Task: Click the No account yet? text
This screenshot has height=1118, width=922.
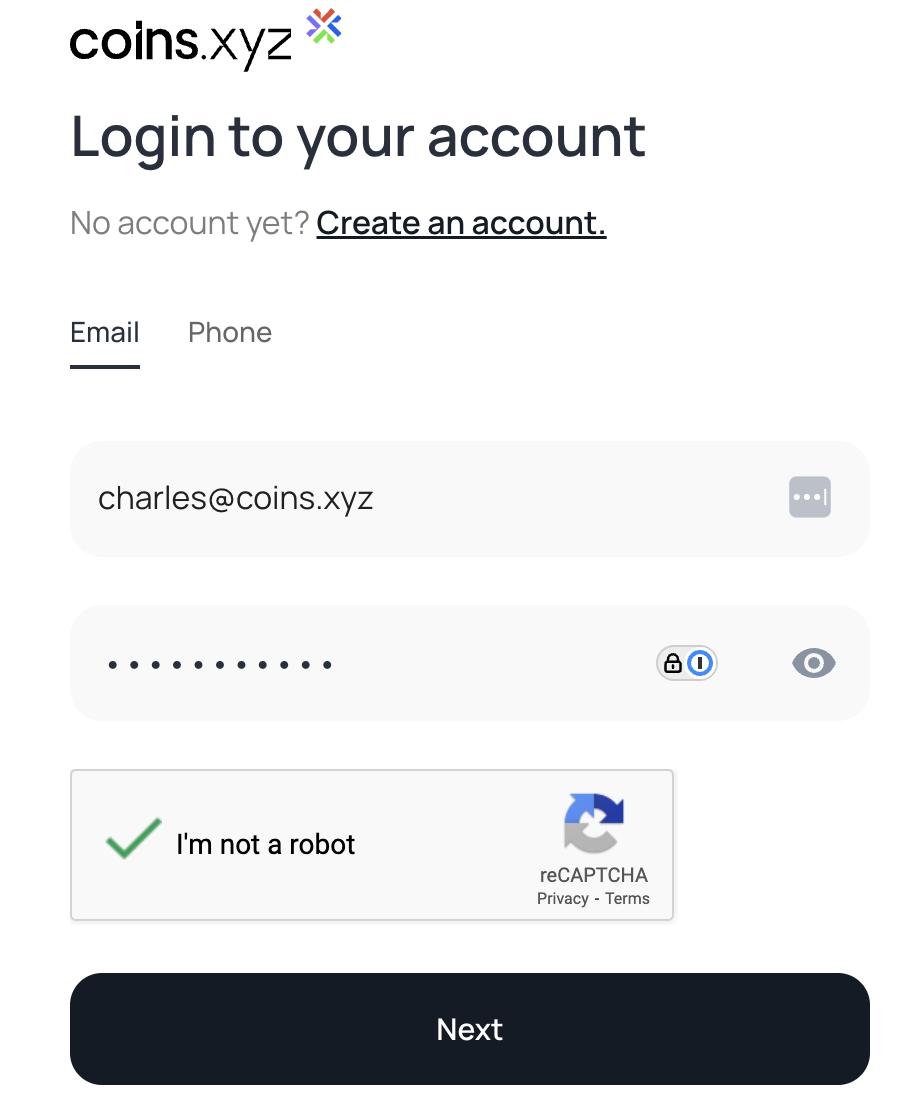Action: (190, 224)
